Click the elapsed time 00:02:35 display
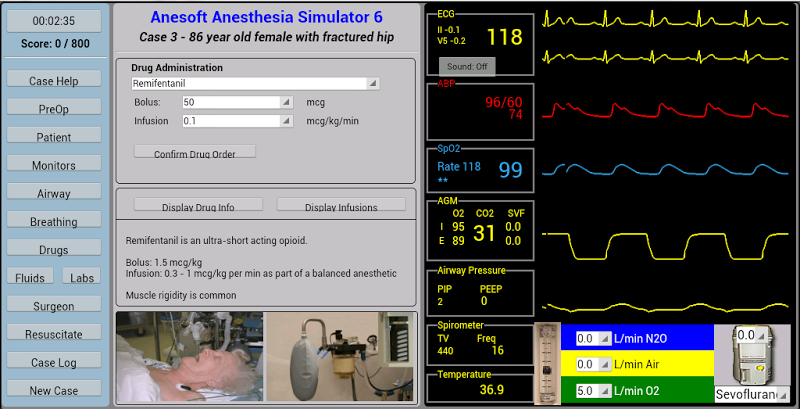Screen dimensions: 800x409 click(x=54, y=20)
